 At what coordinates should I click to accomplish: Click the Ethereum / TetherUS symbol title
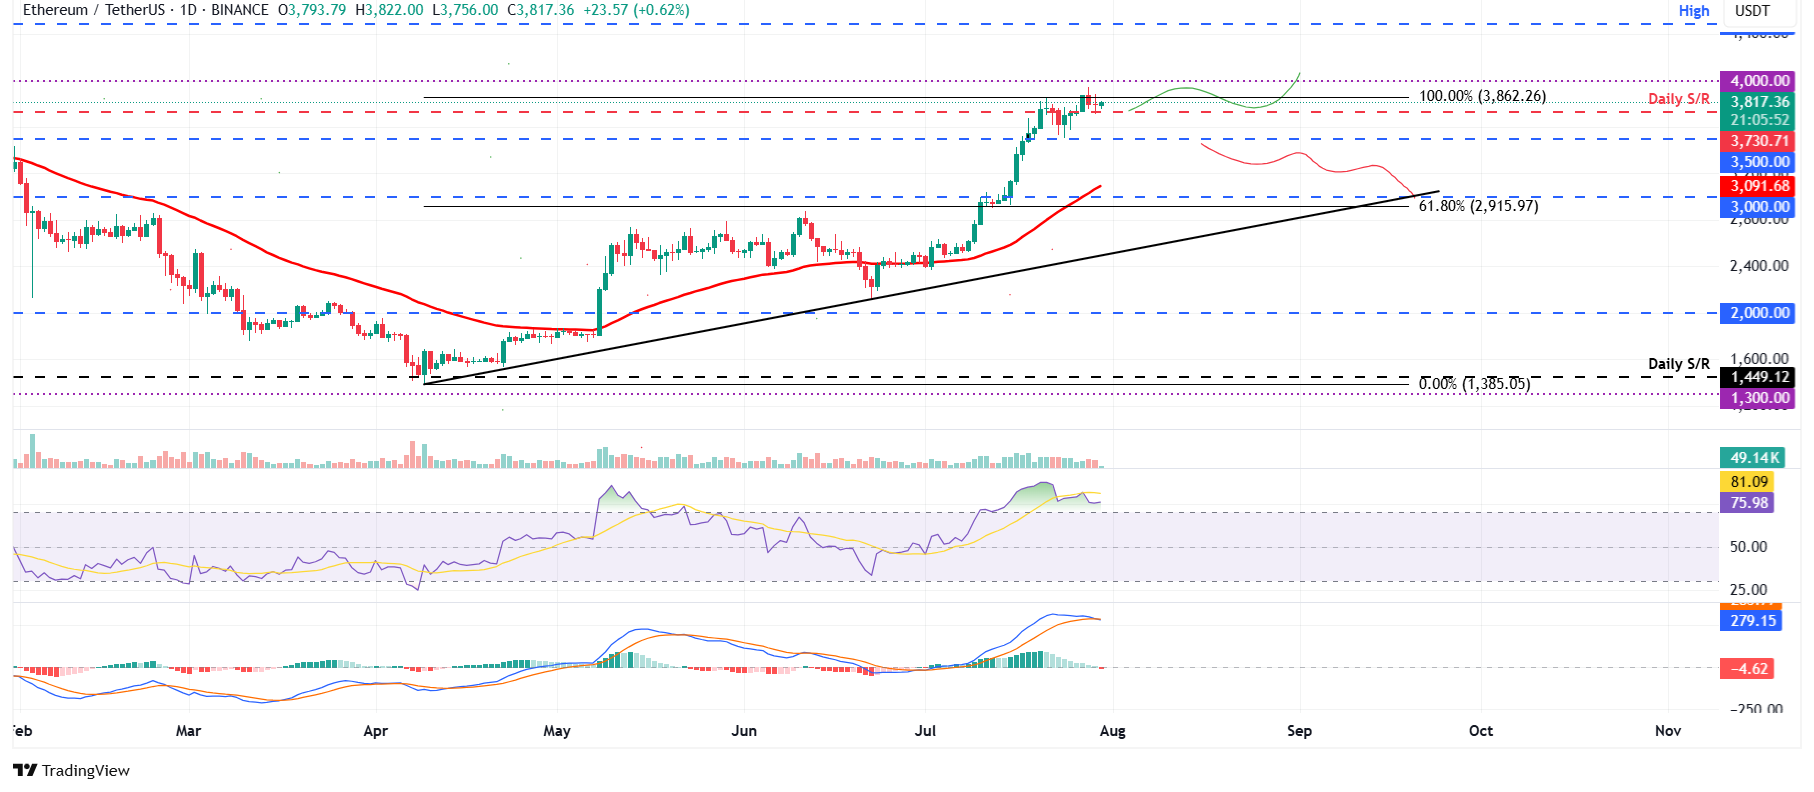pos(93,10)
